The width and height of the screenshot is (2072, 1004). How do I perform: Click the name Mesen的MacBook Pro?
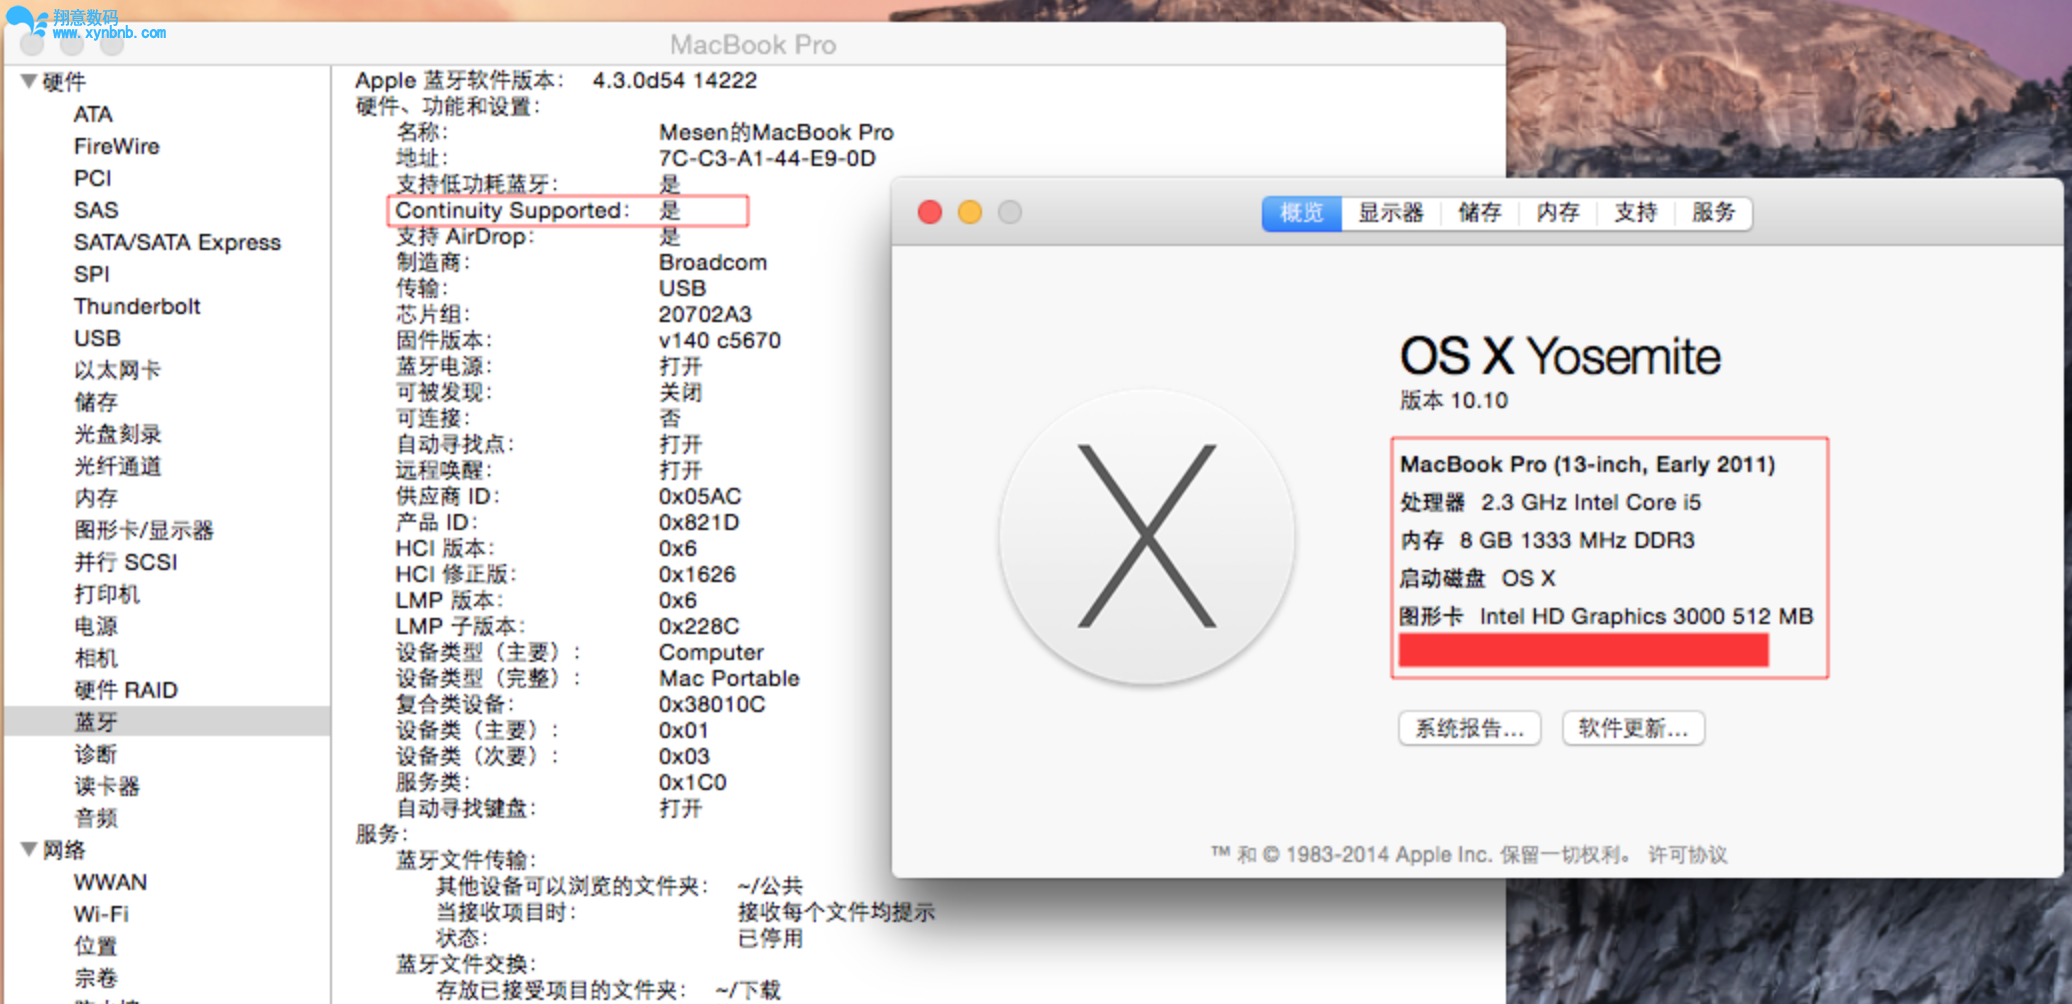click(776, 133)
